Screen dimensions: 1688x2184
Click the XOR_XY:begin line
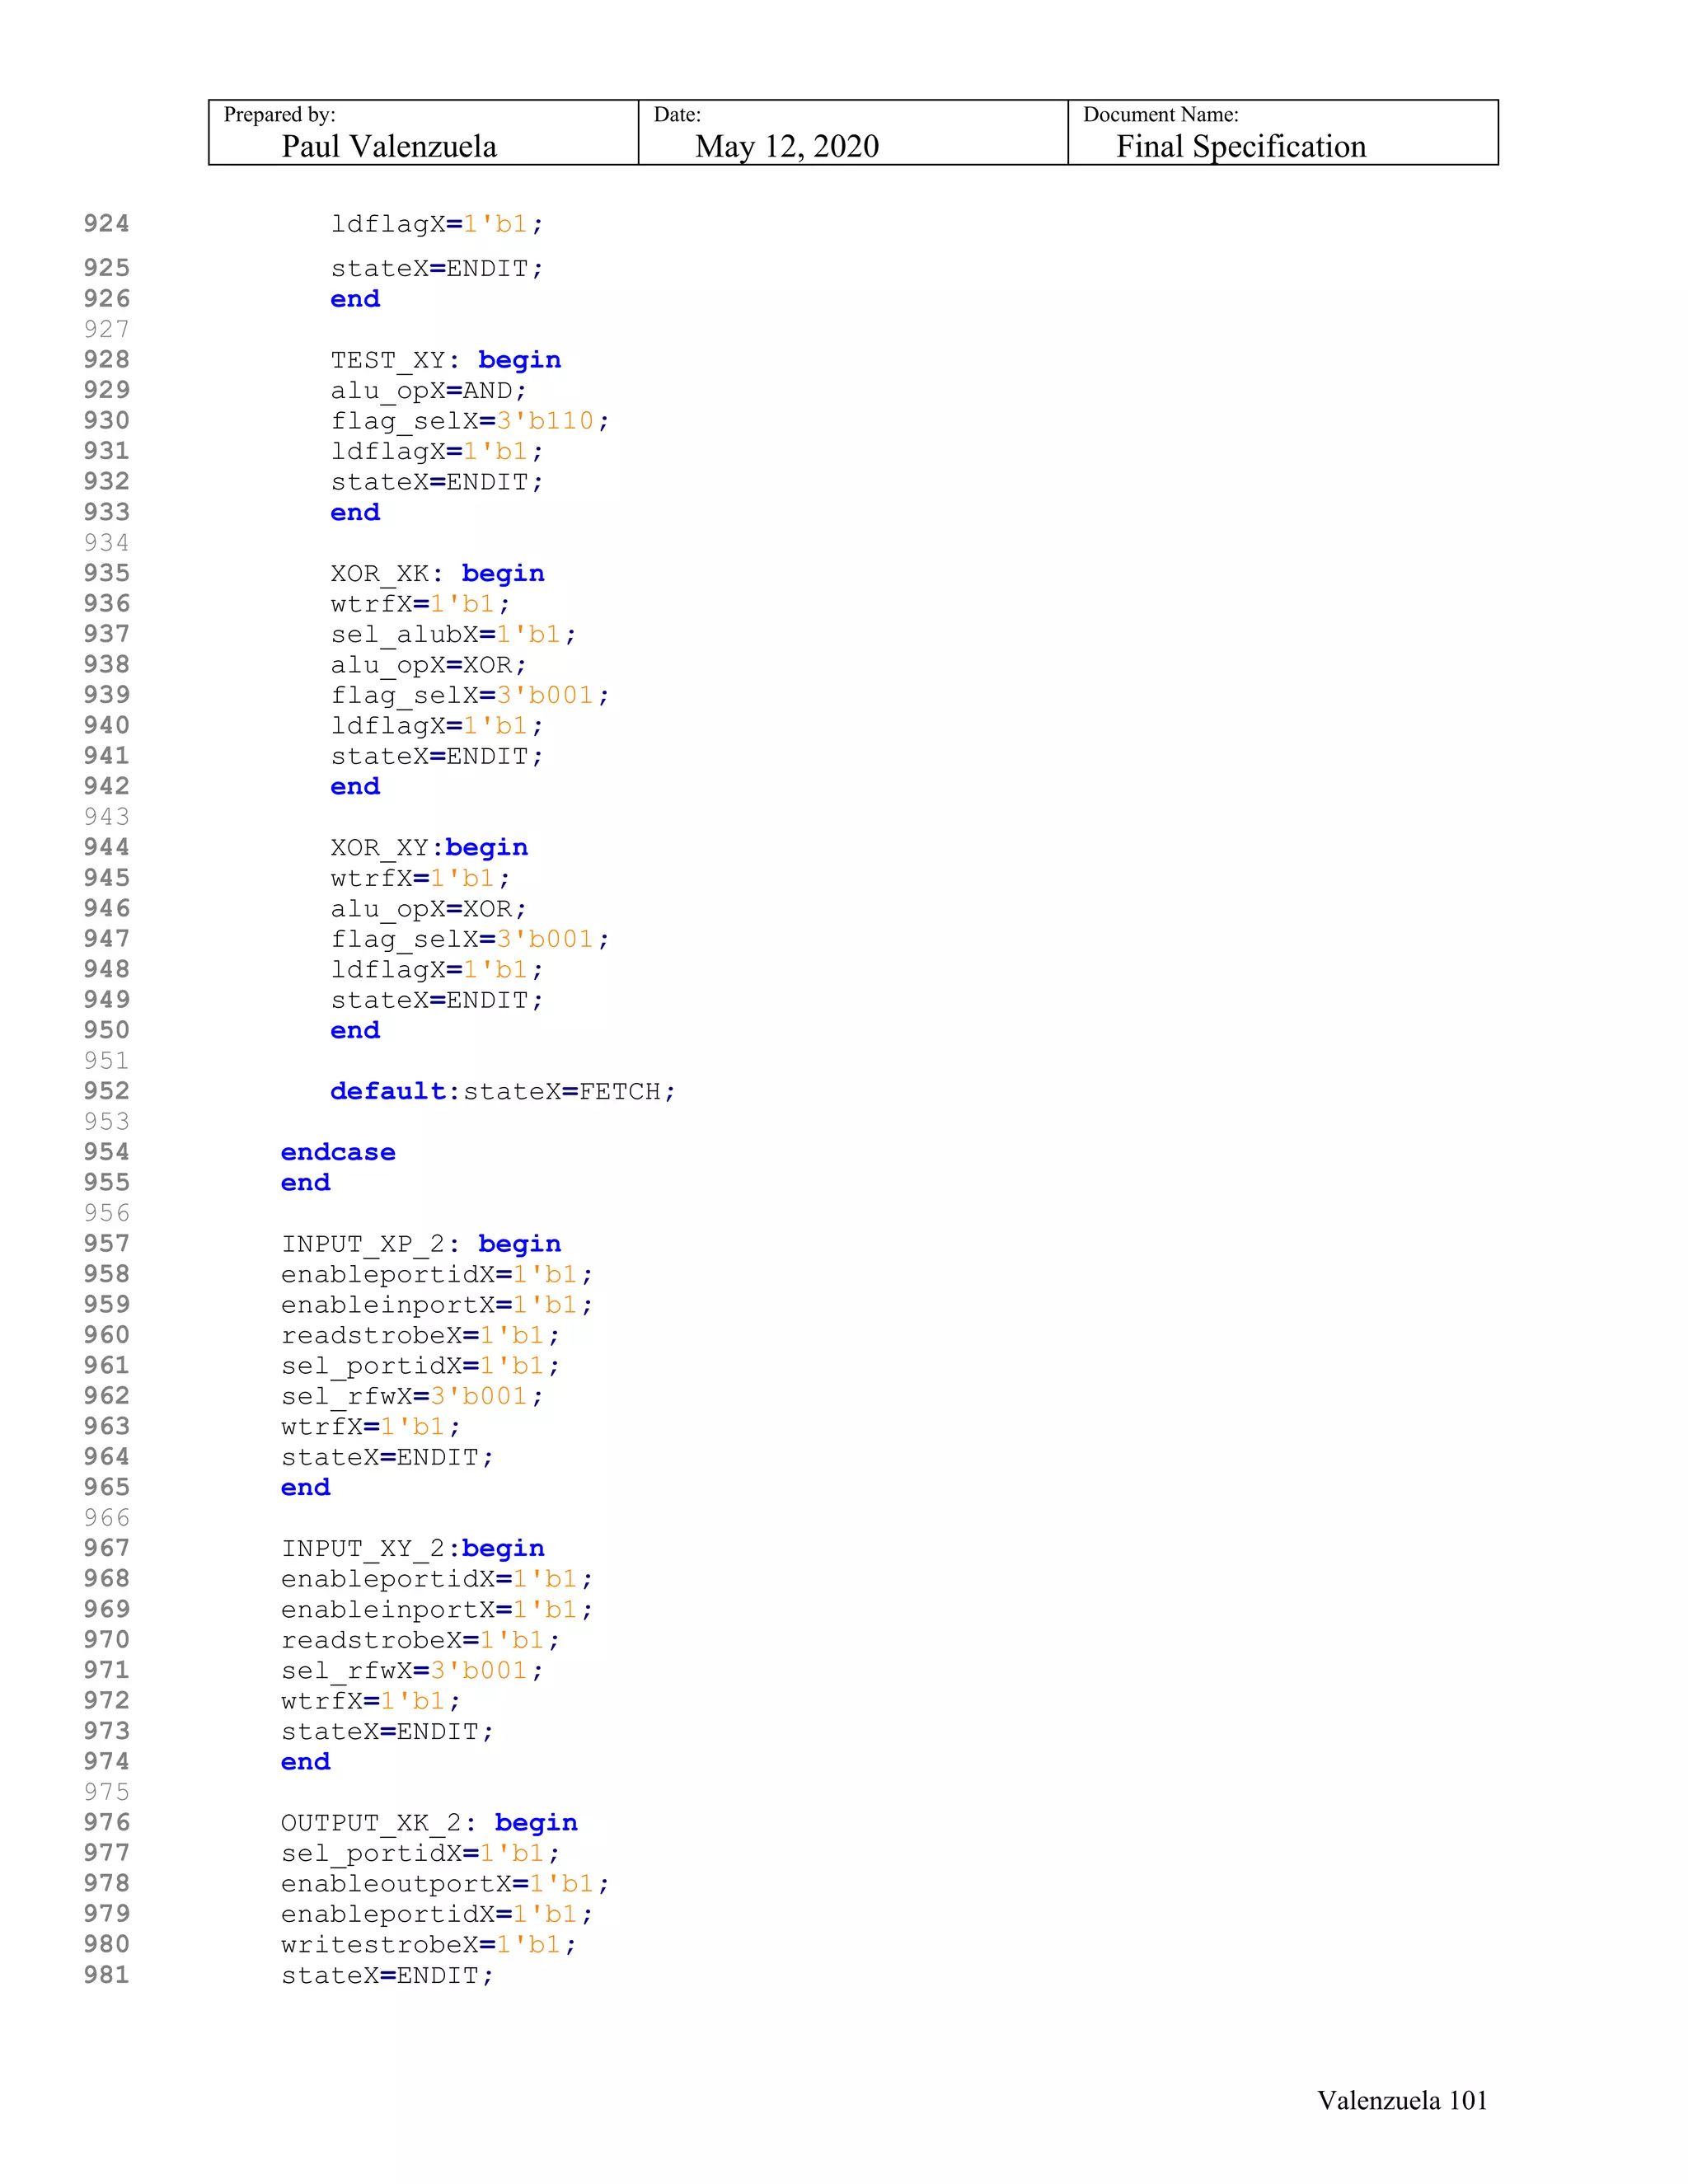pos(429,848)
